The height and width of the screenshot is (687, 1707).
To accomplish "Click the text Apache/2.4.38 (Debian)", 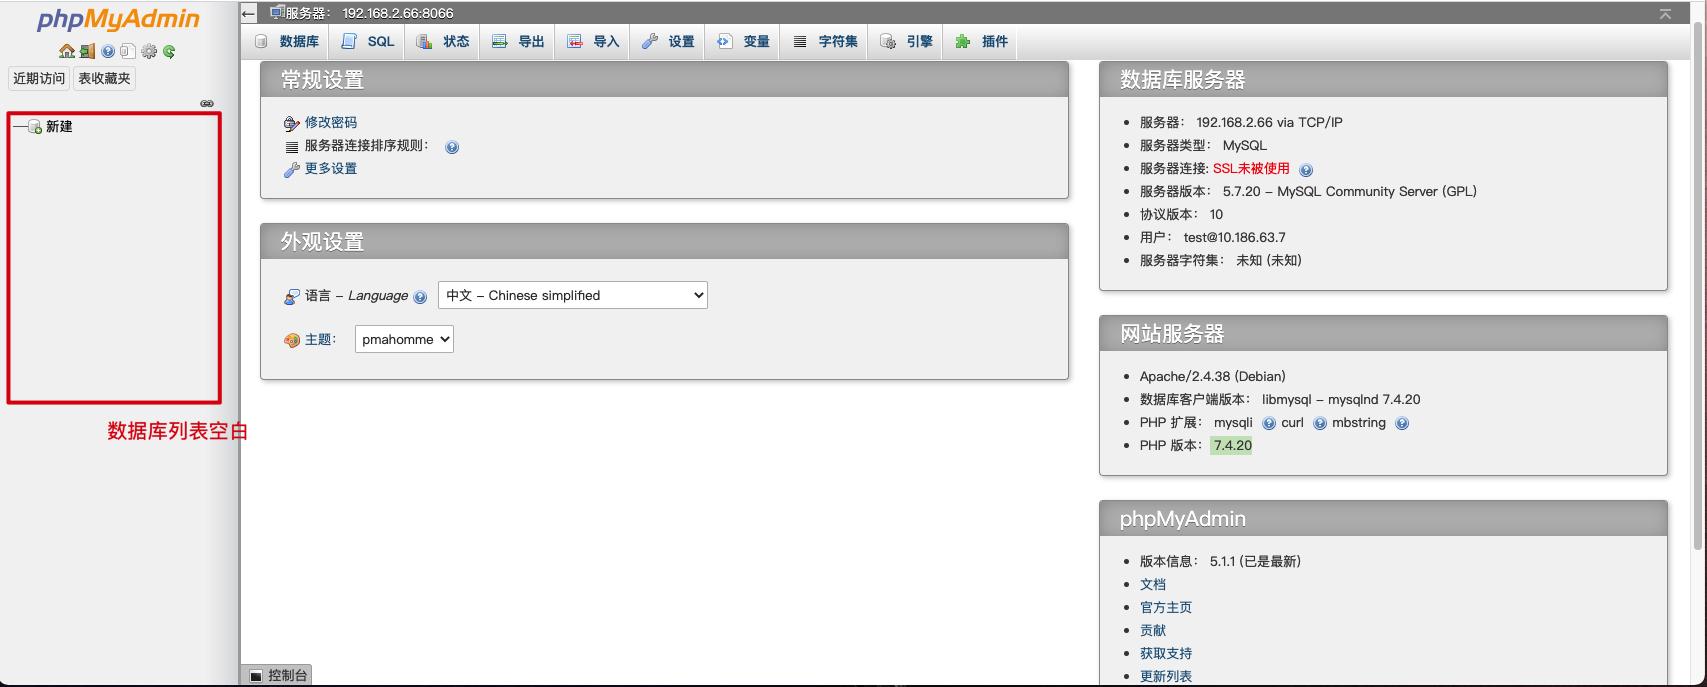I will click(1213, 376).
